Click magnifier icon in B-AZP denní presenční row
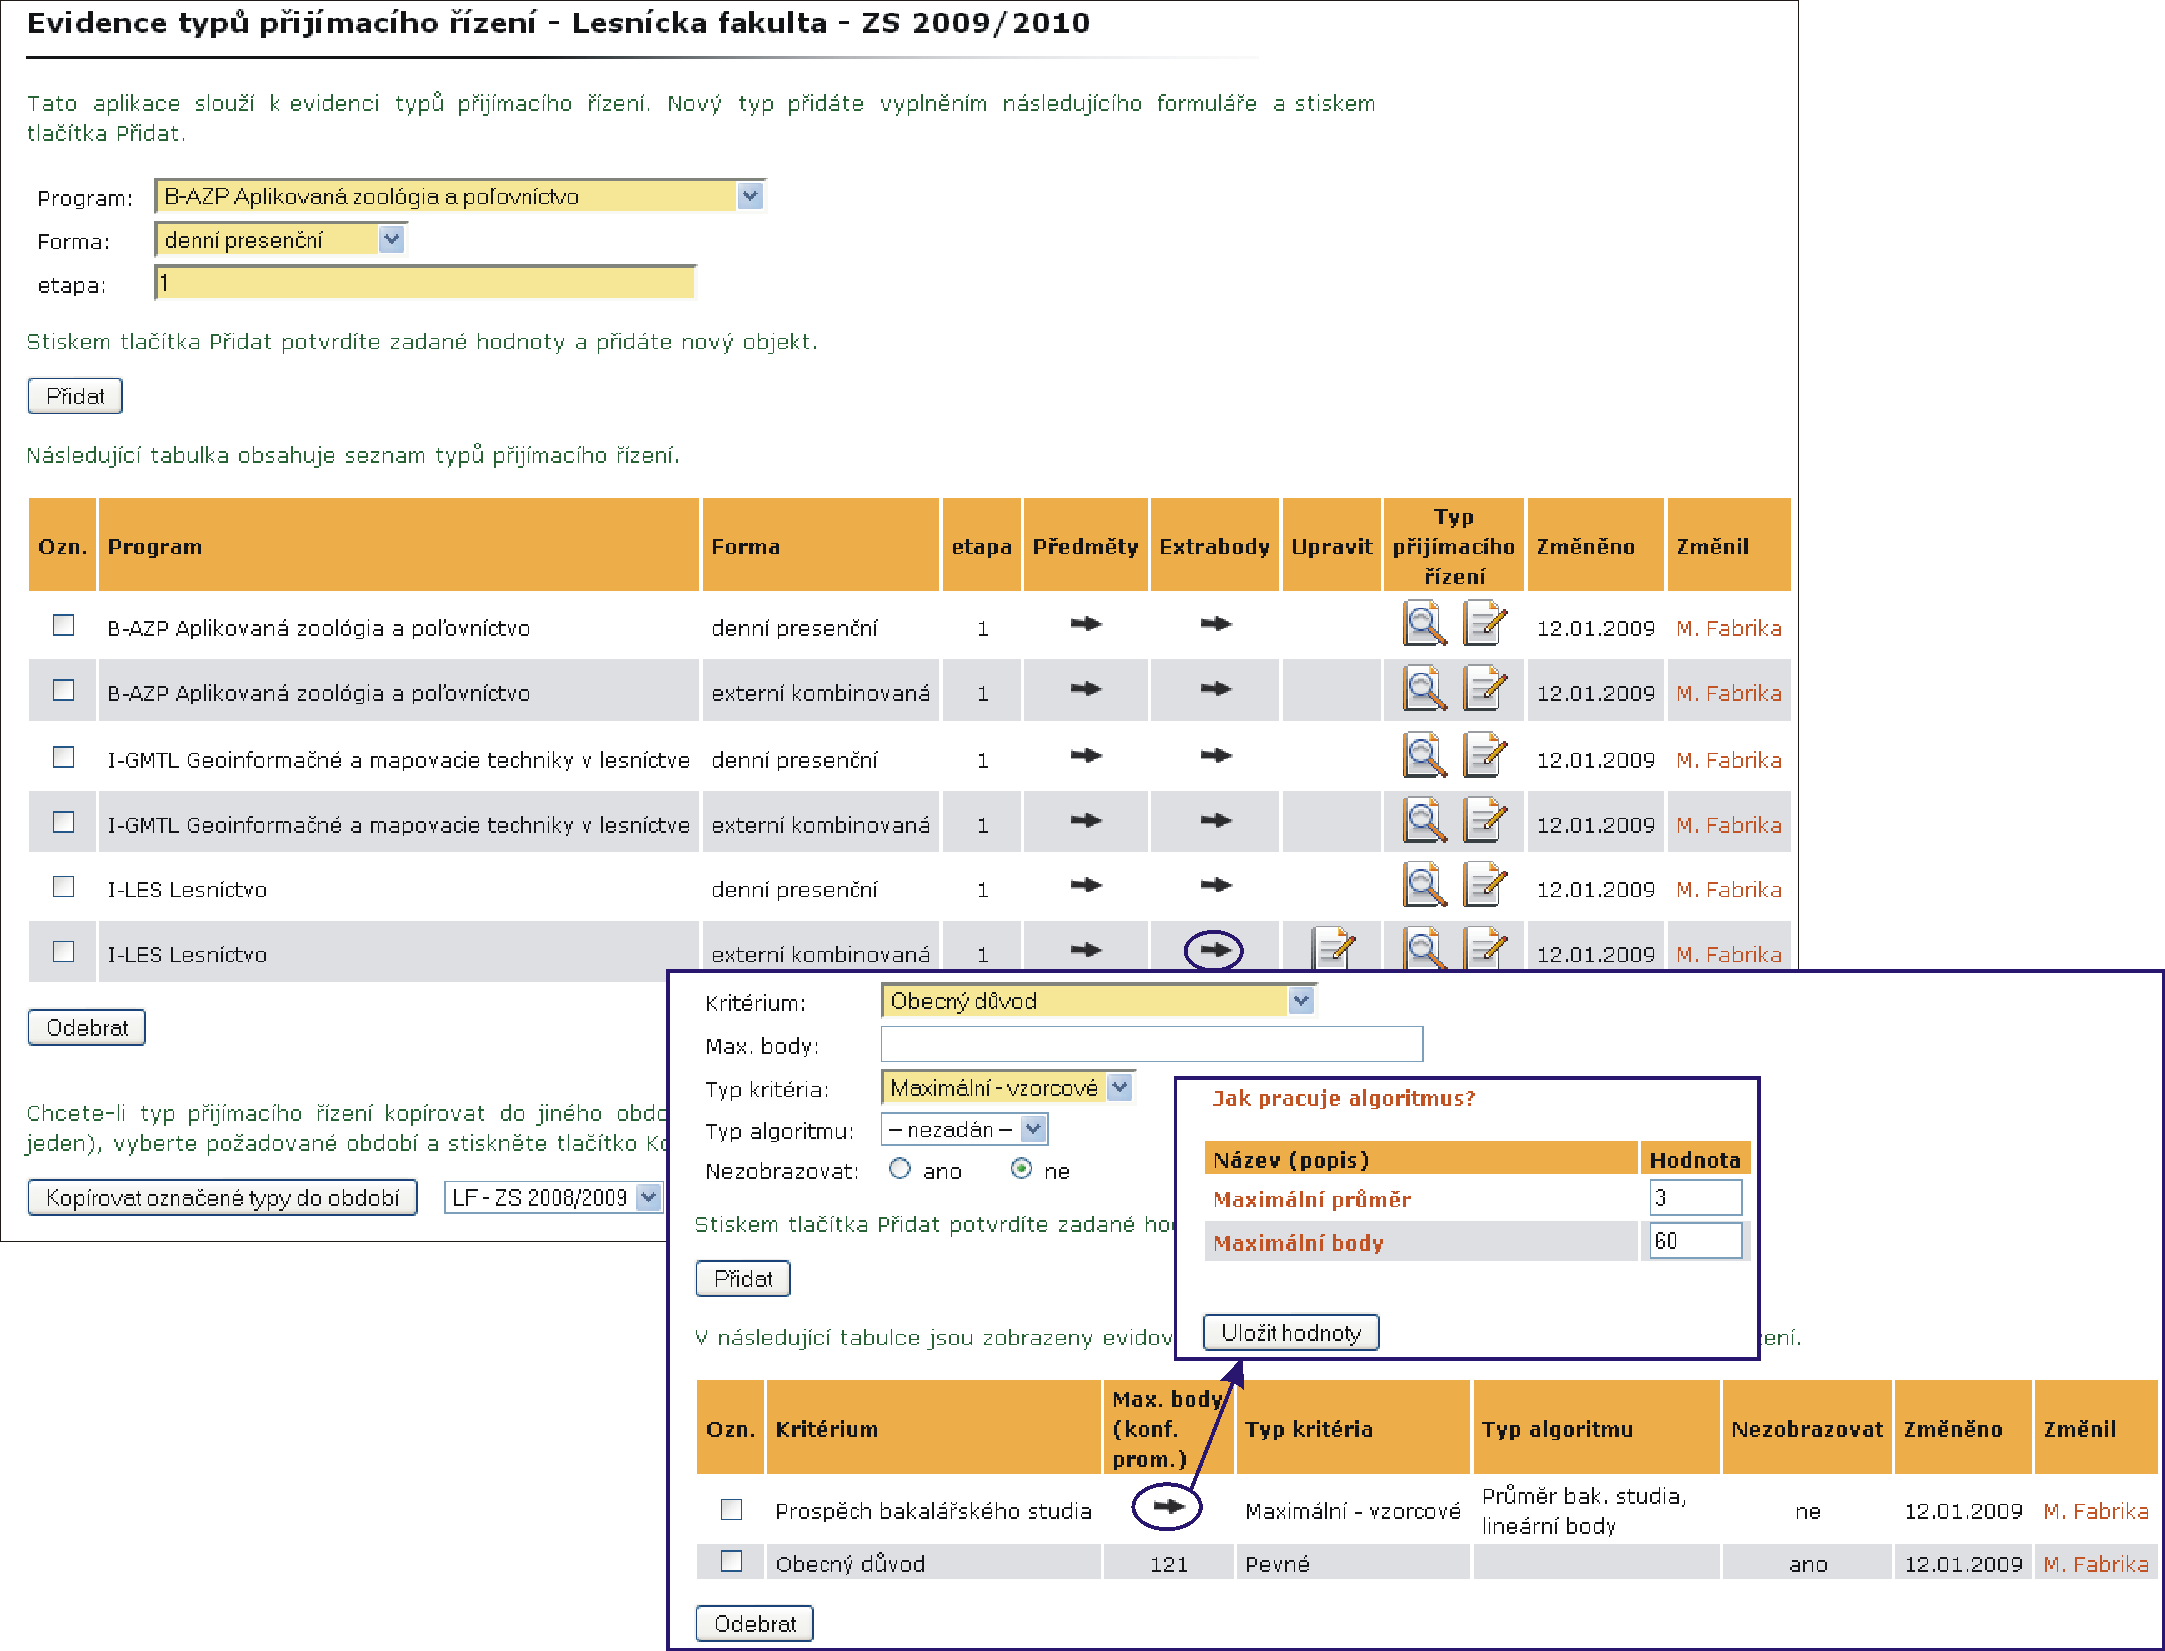Viewport: 2165px width, 1651px height. [x=1425, y=623]
